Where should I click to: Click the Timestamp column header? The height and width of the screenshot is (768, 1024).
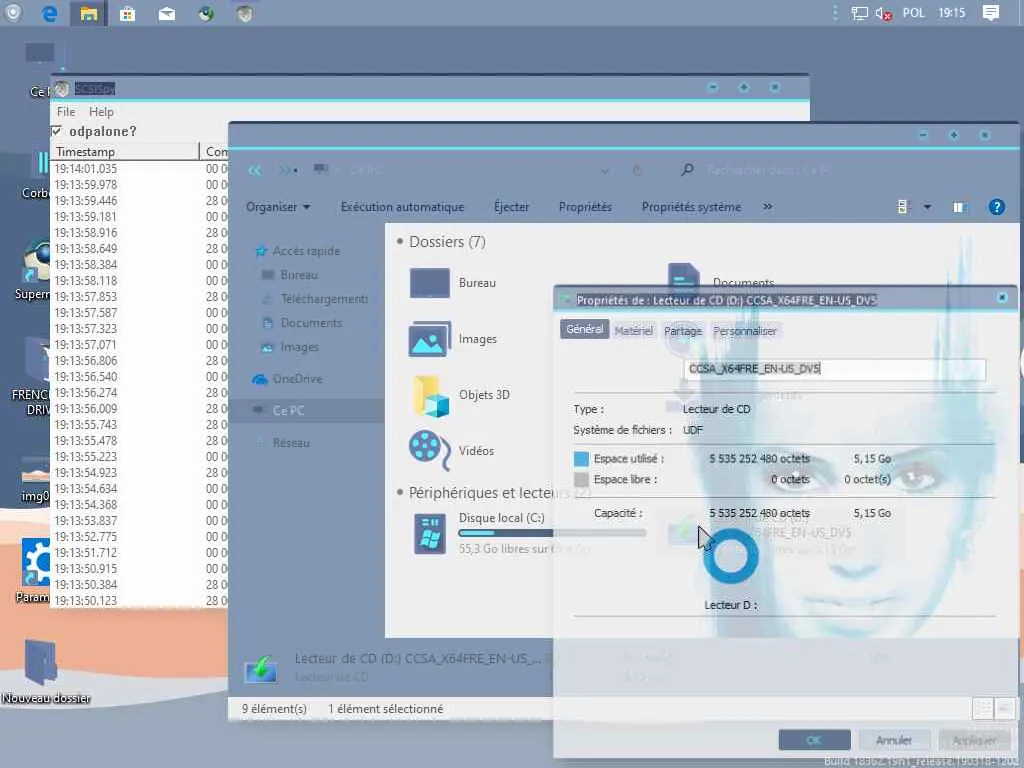[125, 152]
